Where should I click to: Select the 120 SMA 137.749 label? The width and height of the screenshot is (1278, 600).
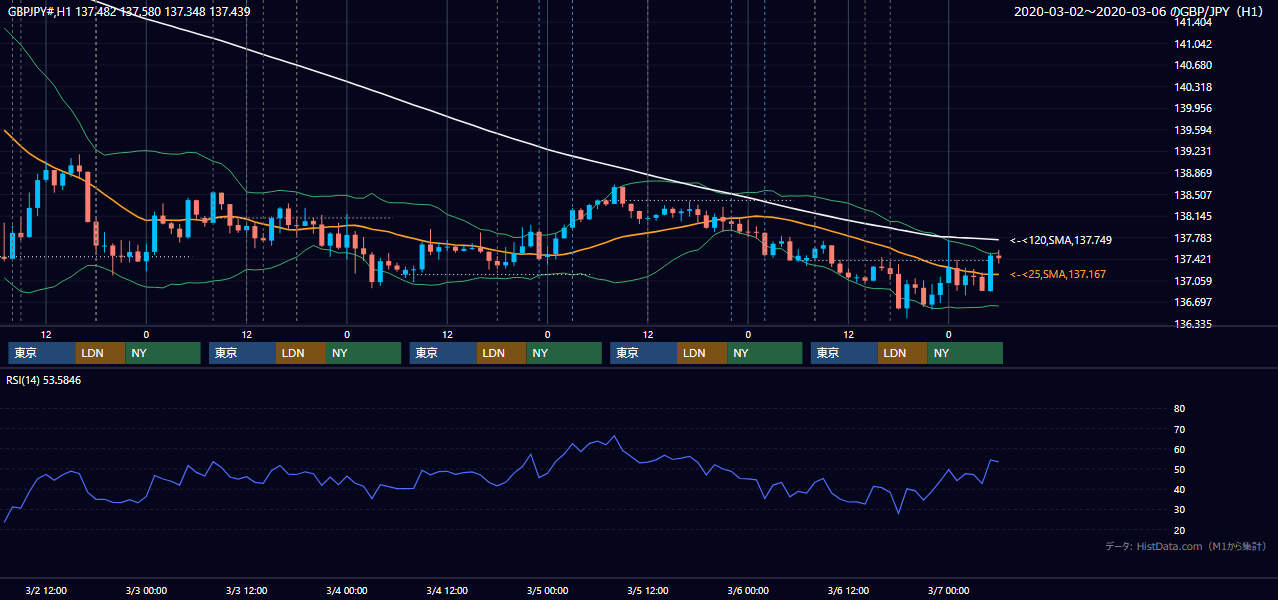pos(1060,240)
